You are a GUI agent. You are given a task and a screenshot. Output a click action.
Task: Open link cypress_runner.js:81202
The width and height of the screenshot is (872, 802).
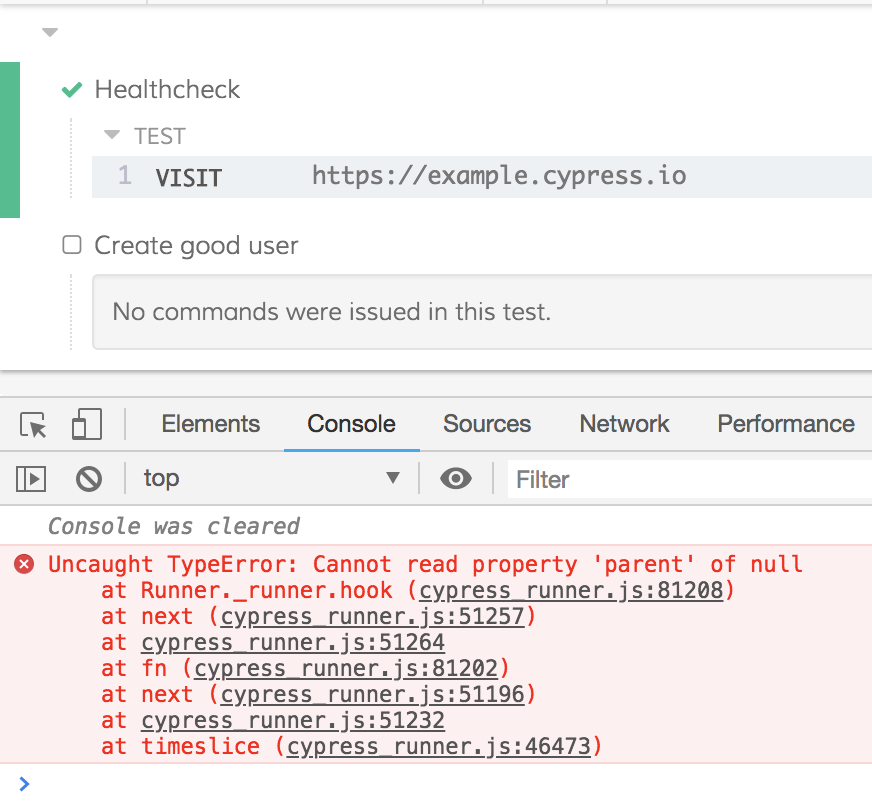346,669
